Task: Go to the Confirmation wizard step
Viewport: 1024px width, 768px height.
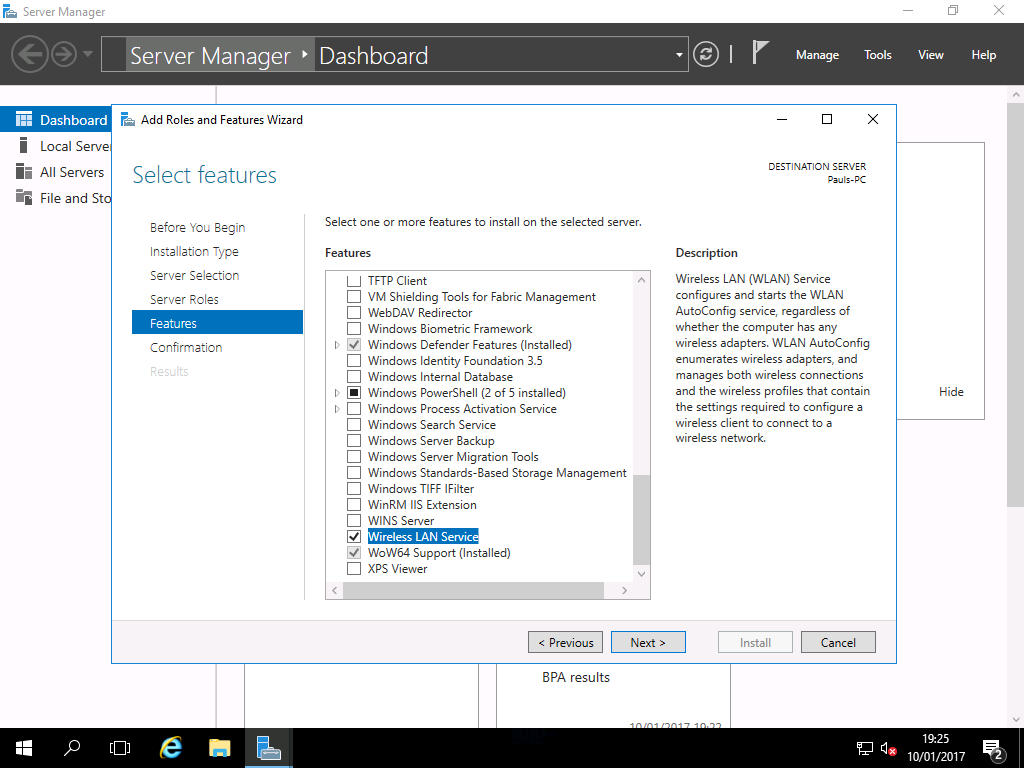Action: [186, 347]
